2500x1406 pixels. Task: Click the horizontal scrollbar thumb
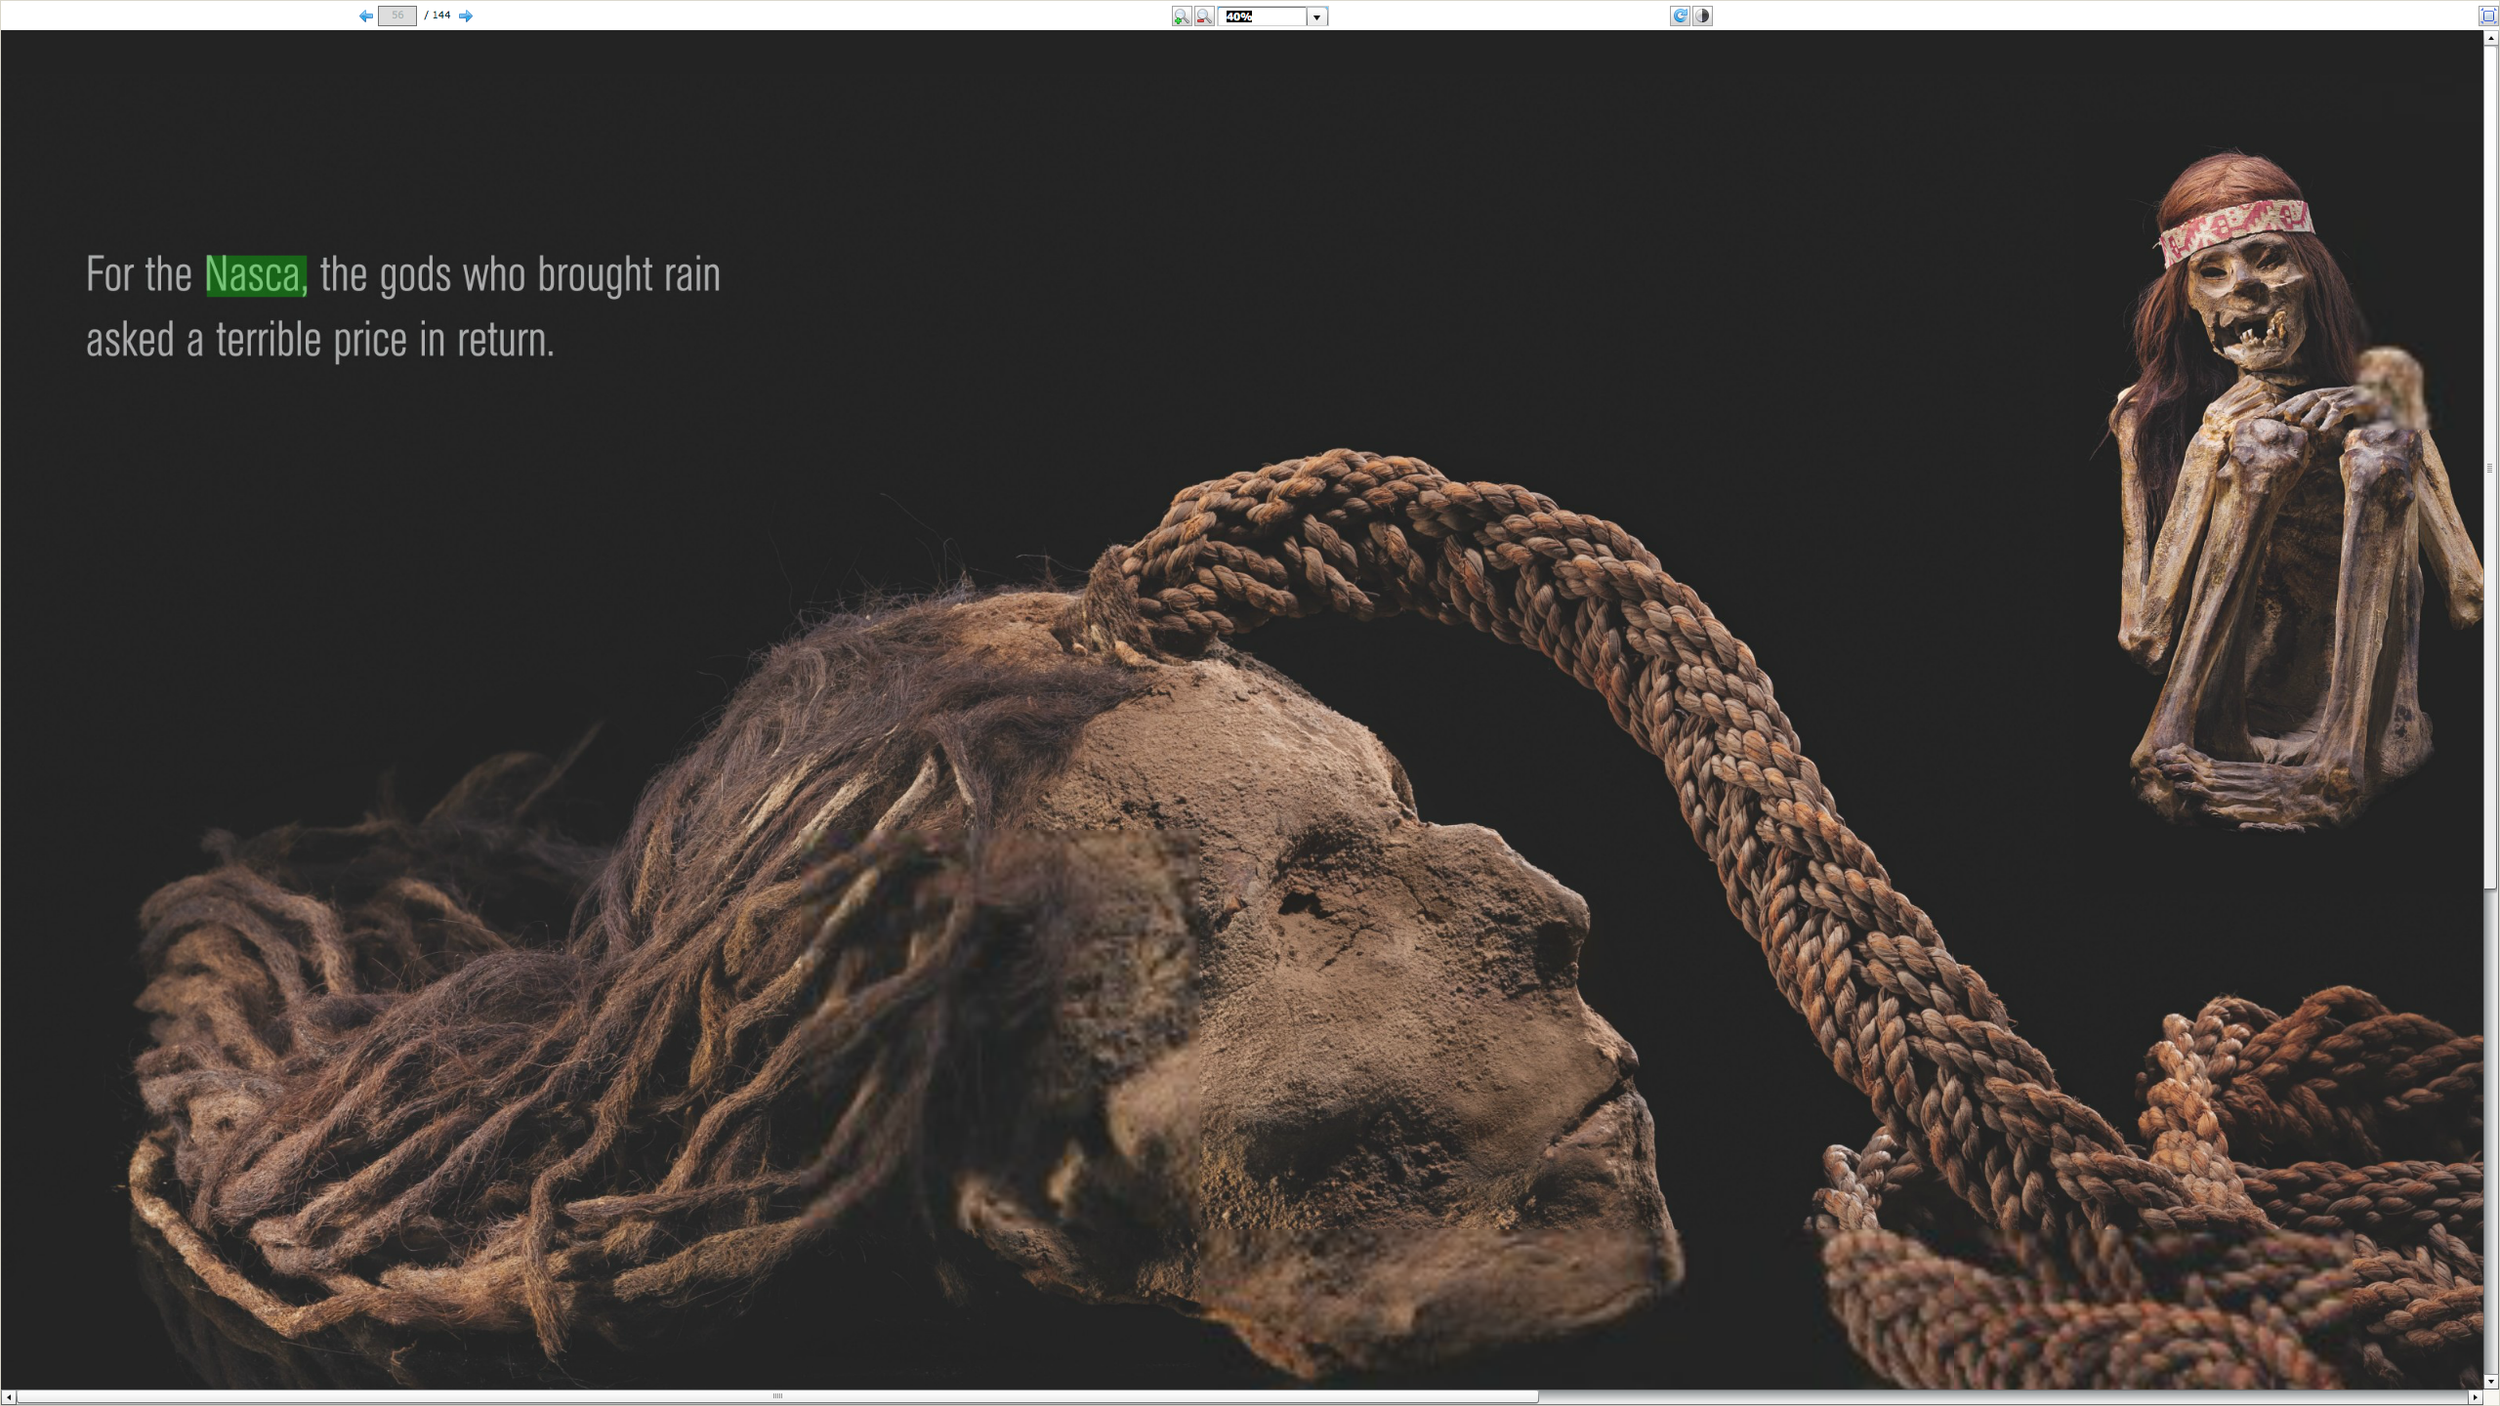coord(777,1397)
